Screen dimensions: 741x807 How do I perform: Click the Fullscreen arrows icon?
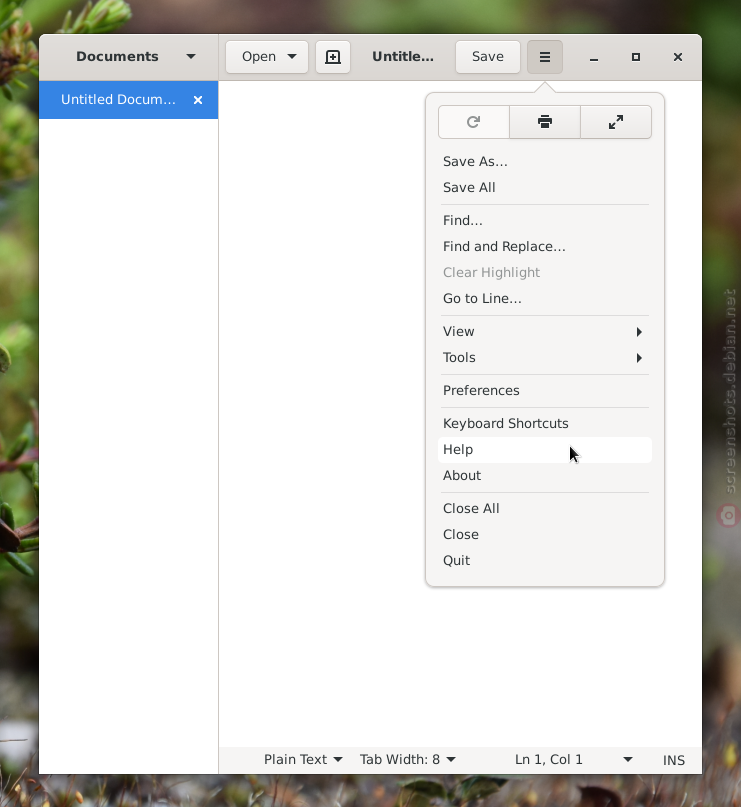pos(616,122)
